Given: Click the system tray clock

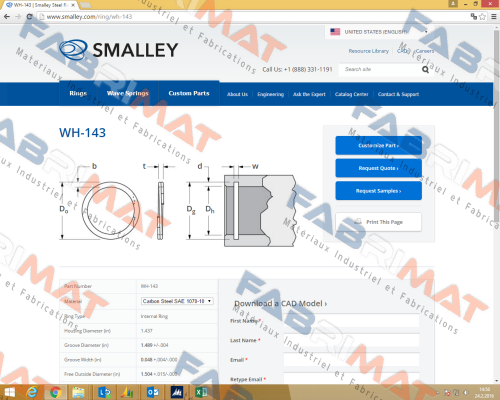Looking at the screenshot, I should (x=485, y=392).
